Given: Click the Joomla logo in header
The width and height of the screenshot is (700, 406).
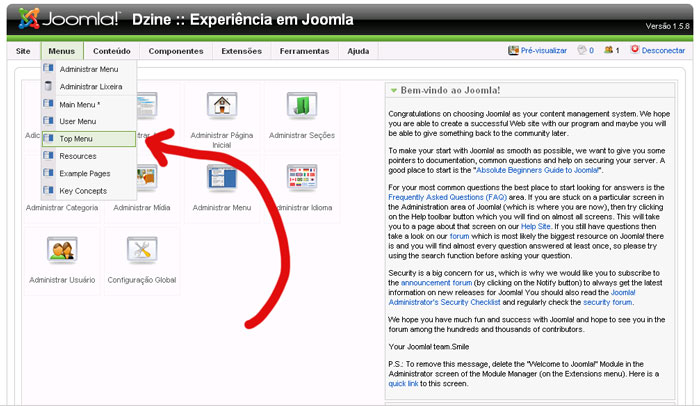Looking at the screenshot, I should (x=70, y=19).
